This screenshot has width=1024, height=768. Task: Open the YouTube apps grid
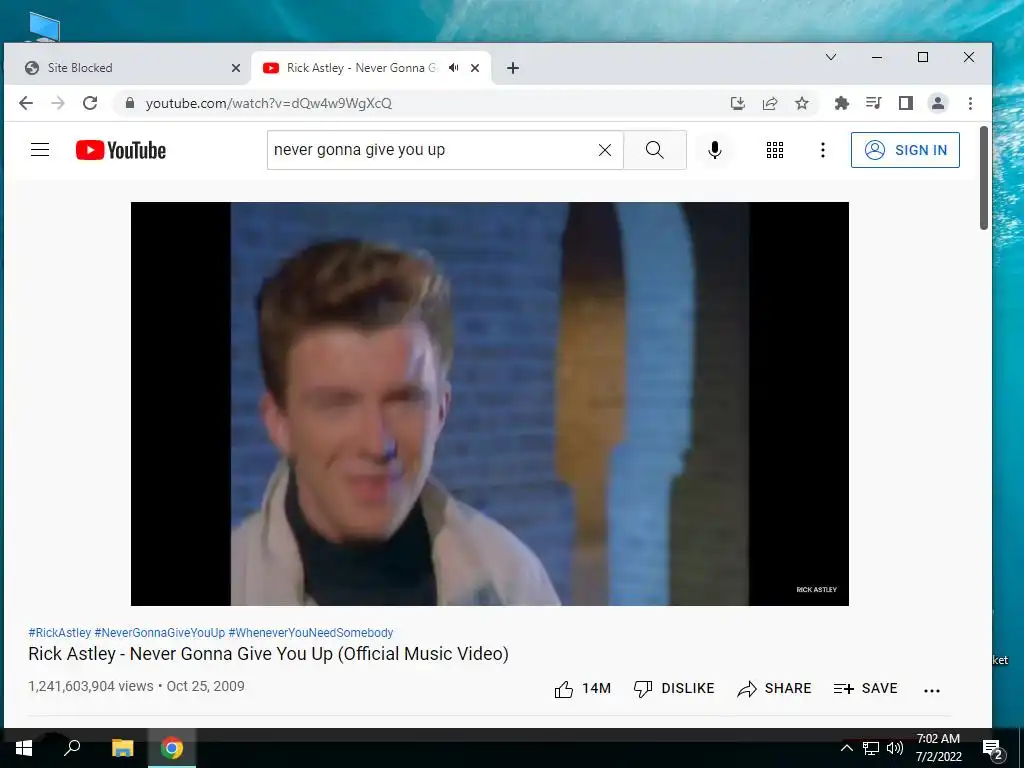[775, 150]
